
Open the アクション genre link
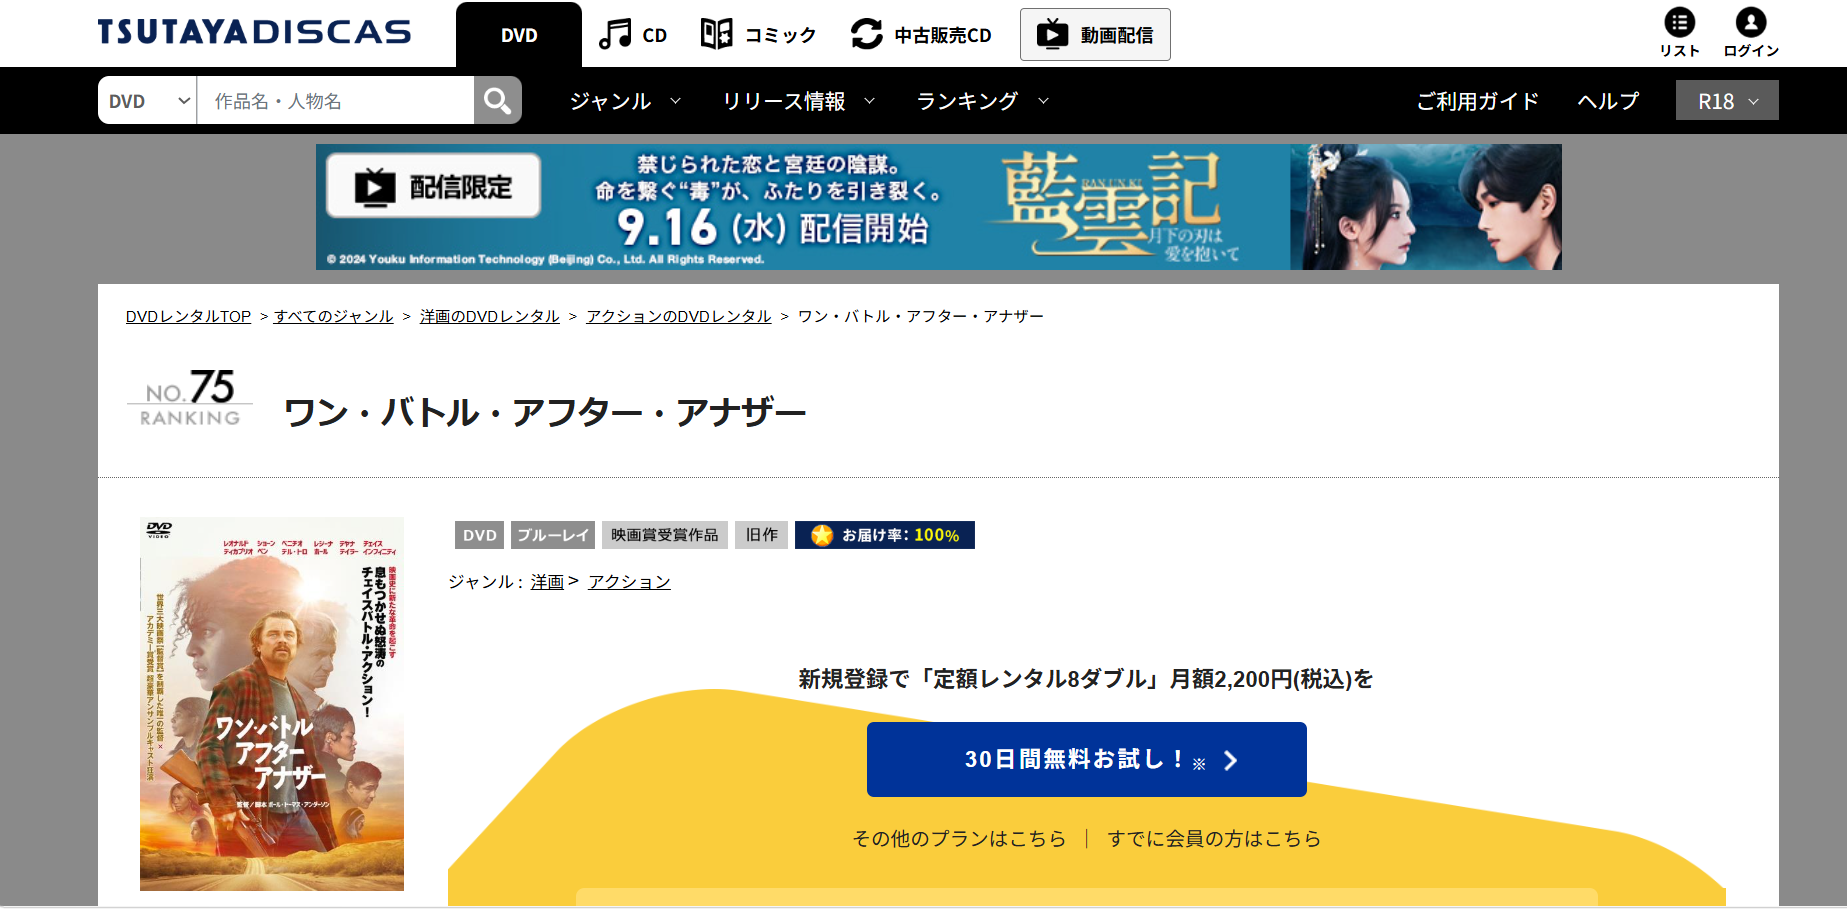tap(629, 582)
